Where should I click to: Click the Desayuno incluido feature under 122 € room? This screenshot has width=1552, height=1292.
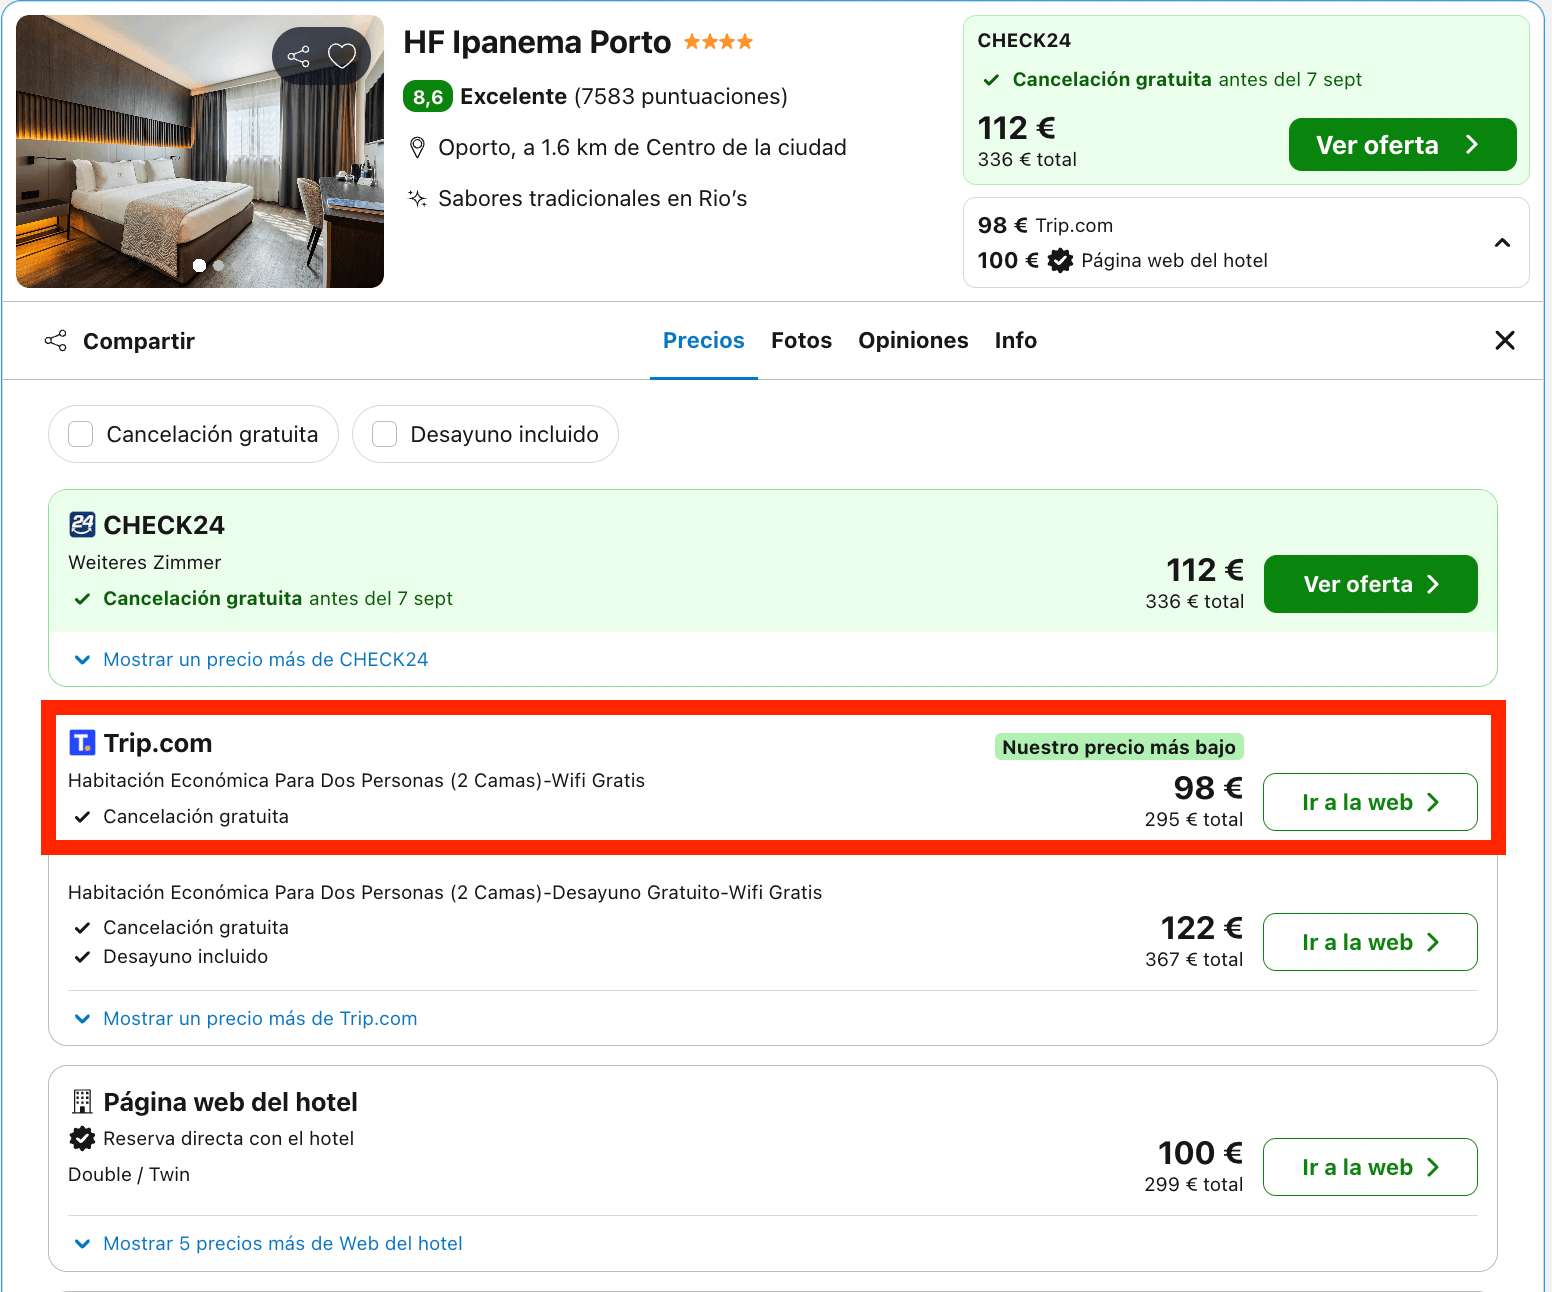point(185,956)
